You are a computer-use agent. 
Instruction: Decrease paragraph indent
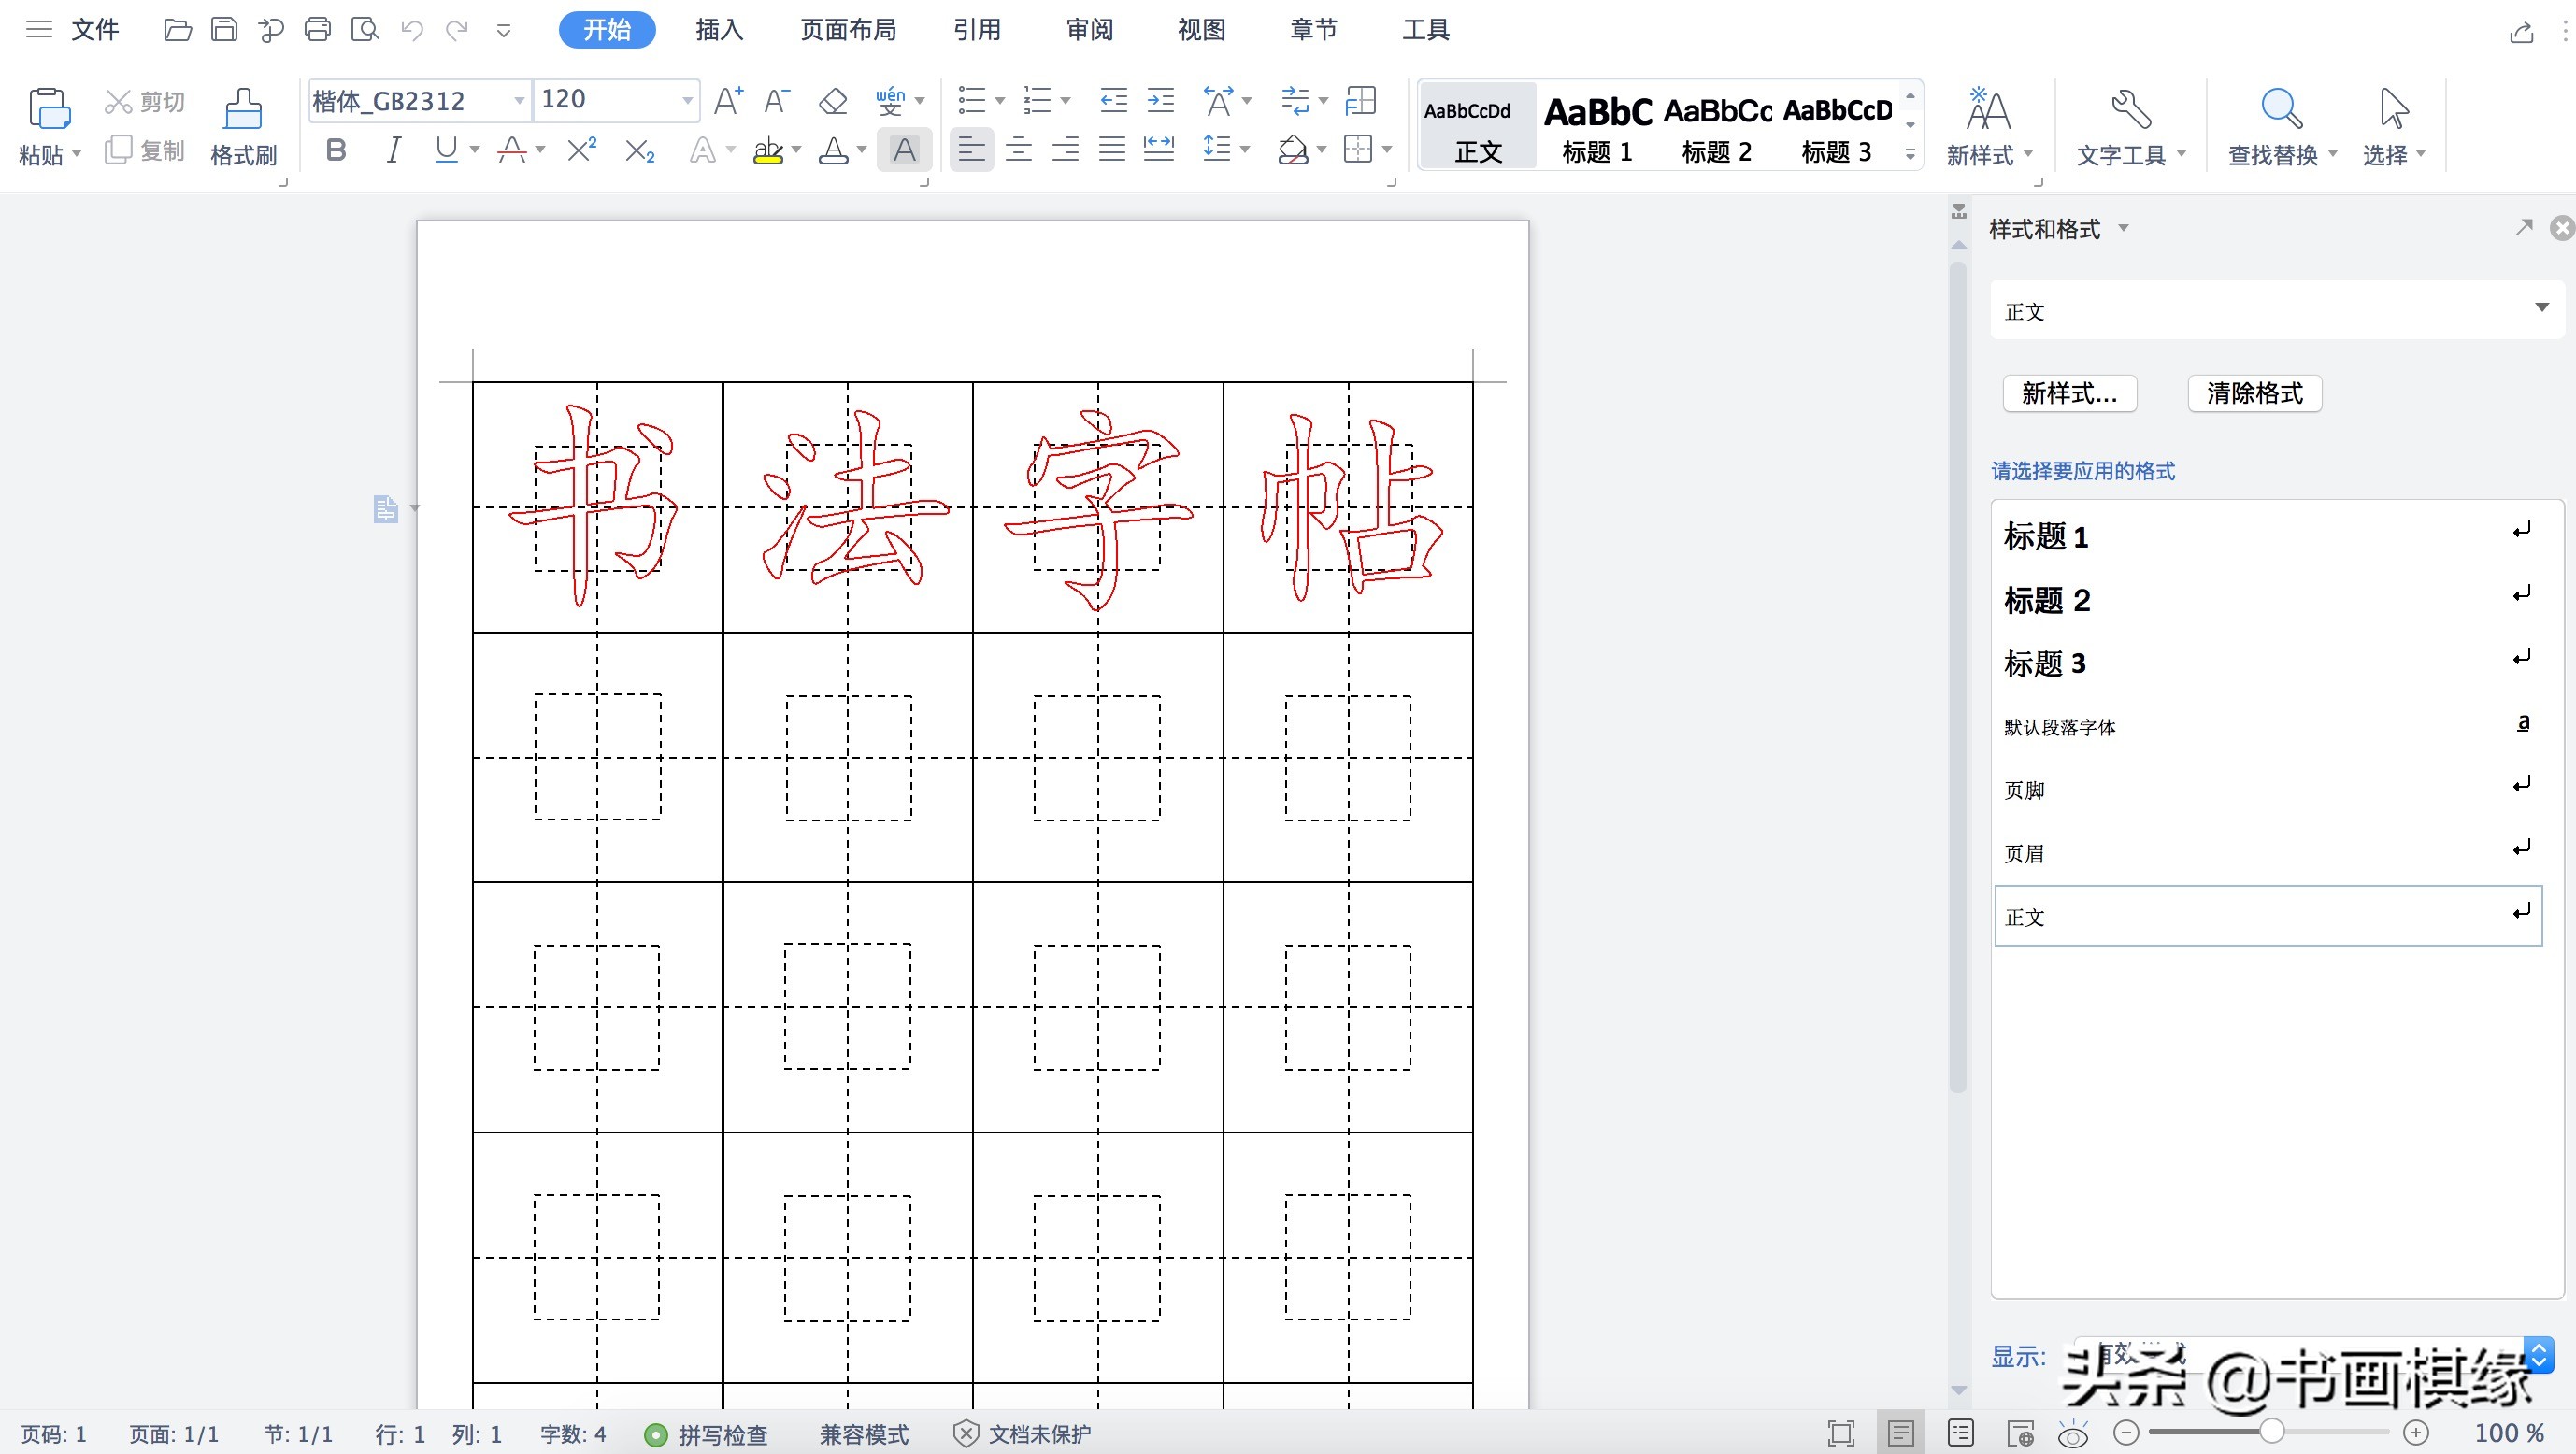click(1113, 100)
